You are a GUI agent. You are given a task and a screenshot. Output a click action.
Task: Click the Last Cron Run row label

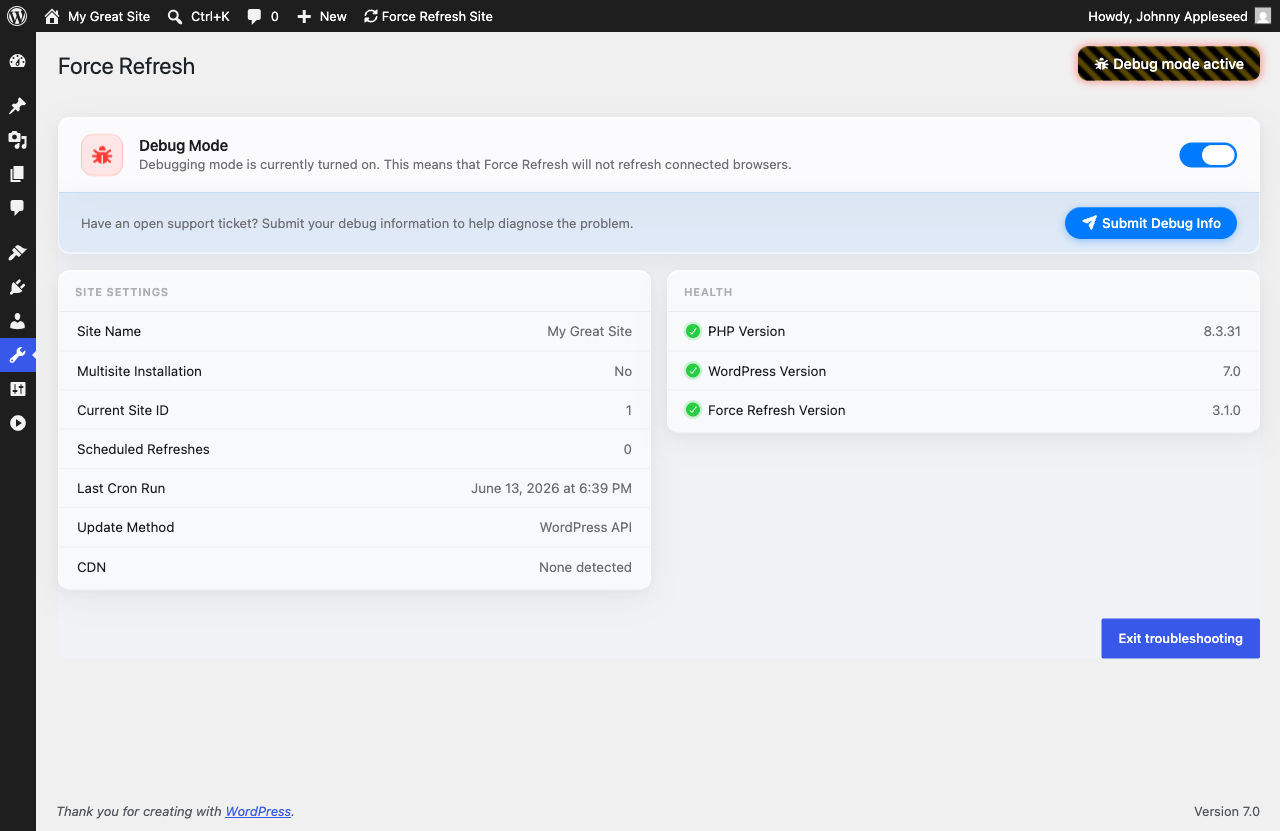tap(121, 488)
